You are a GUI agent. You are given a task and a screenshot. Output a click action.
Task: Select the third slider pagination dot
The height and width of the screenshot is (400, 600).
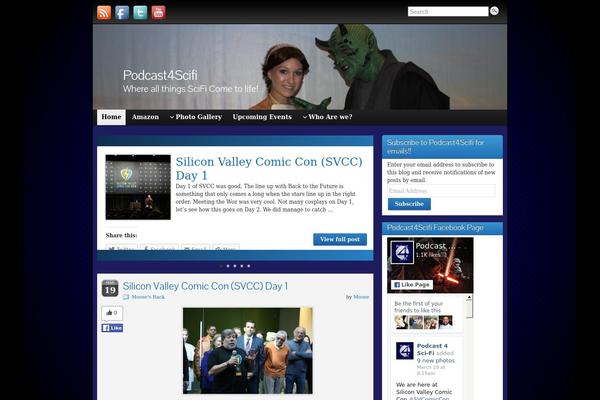(235, 266)
